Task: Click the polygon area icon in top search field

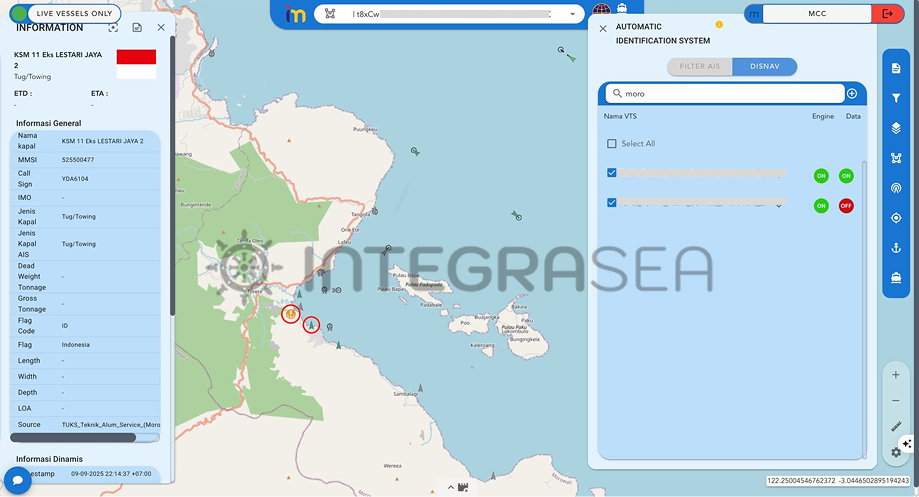Action: pos(330,14)
